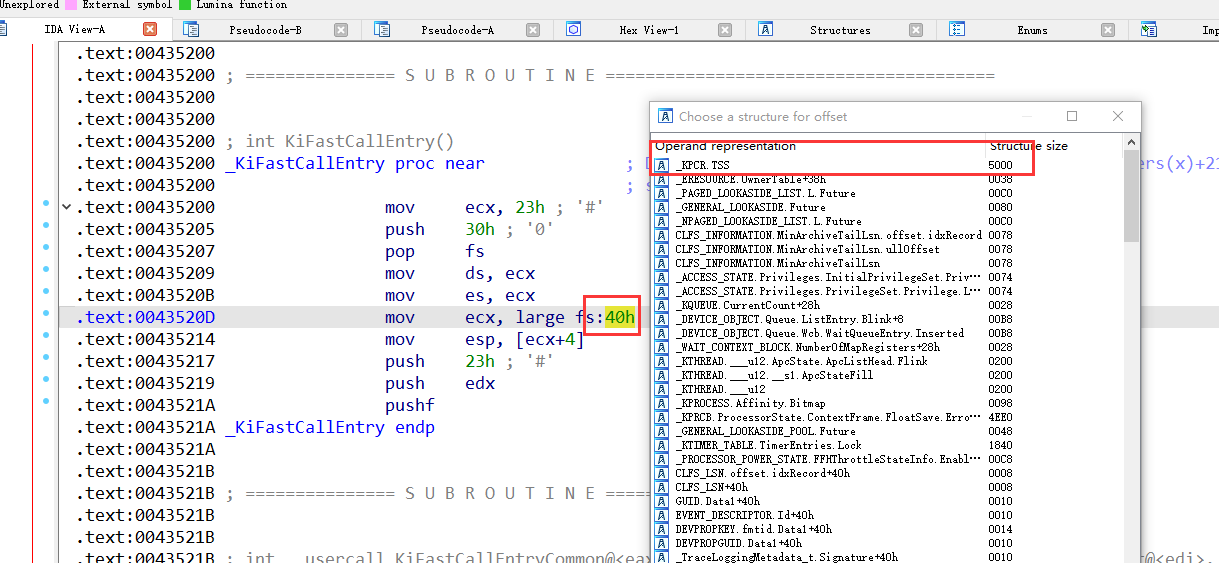
Task: Select _TraceLoggingMetadata_t.Signature+40h row
Action: pyautogui.click(x=887, y=557)
